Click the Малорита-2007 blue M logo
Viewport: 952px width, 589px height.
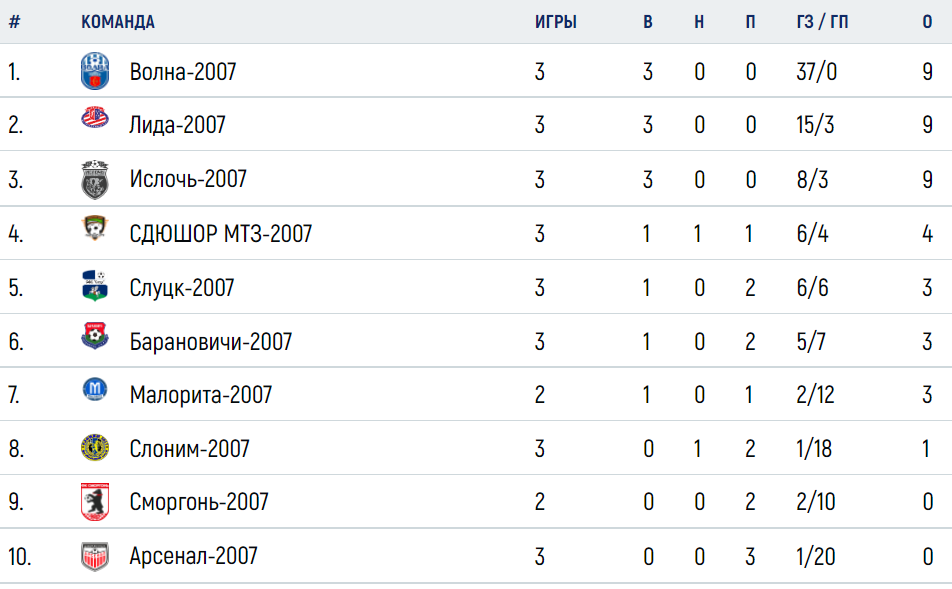95,389
